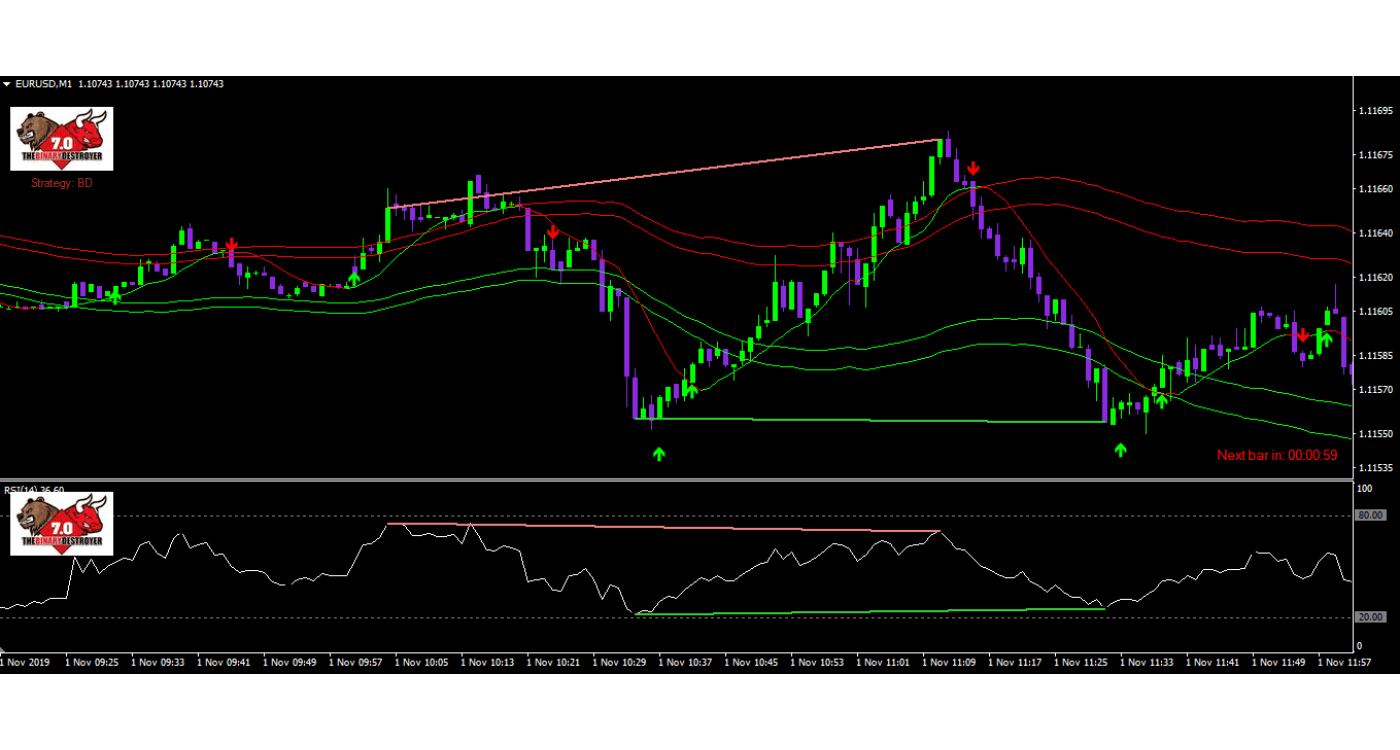Open the chart menu triangle beside EURUSD,M1

7,84
